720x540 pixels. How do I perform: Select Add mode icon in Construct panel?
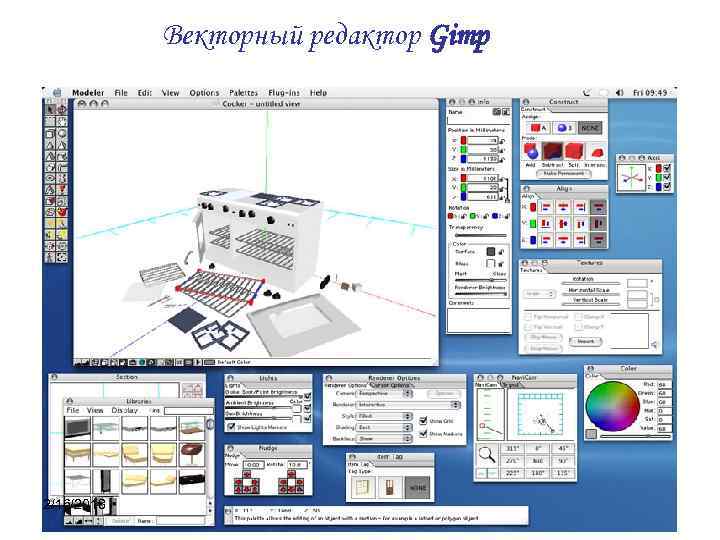point(531,151)
